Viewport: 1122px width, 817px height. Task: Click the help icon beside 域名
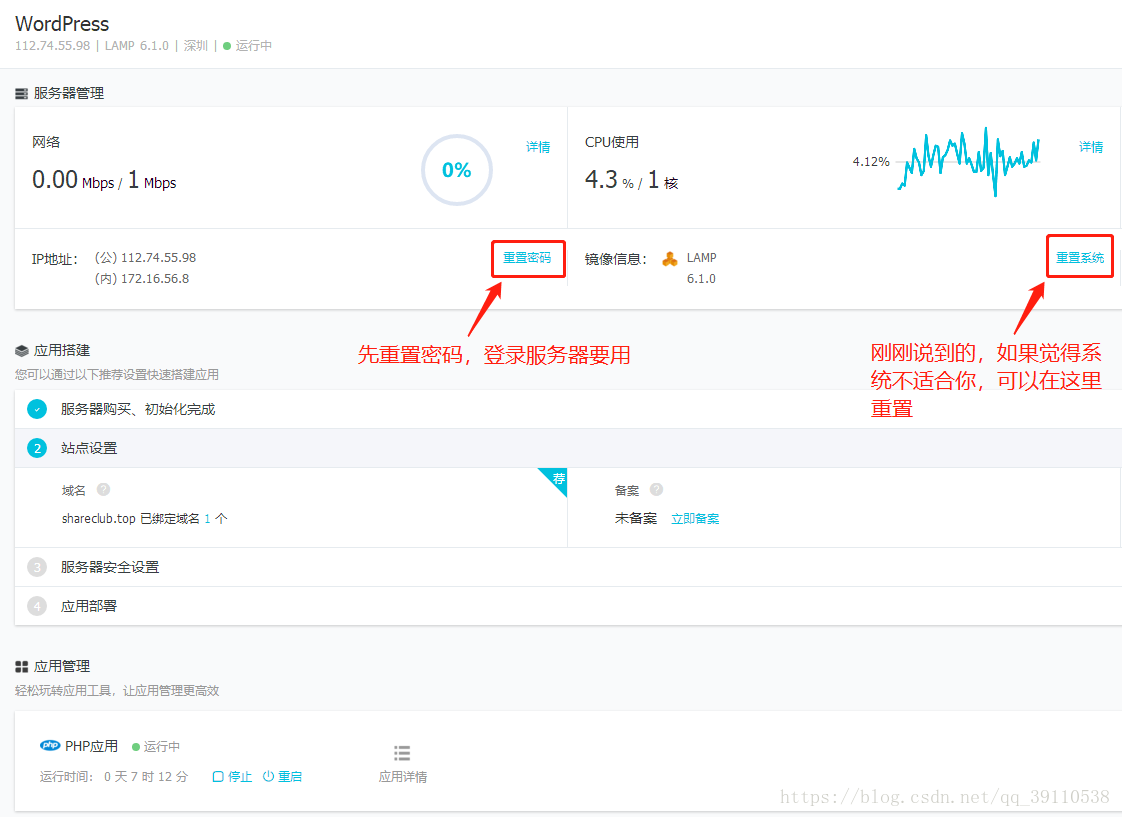(x=103, y=490)
